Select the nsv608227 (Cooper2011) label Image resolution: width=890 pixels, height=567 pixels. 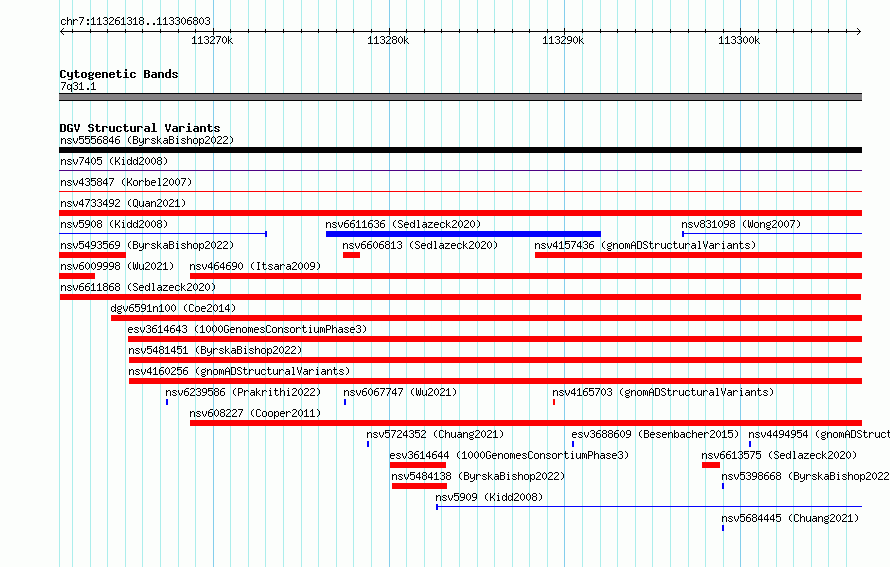[255, 413]
